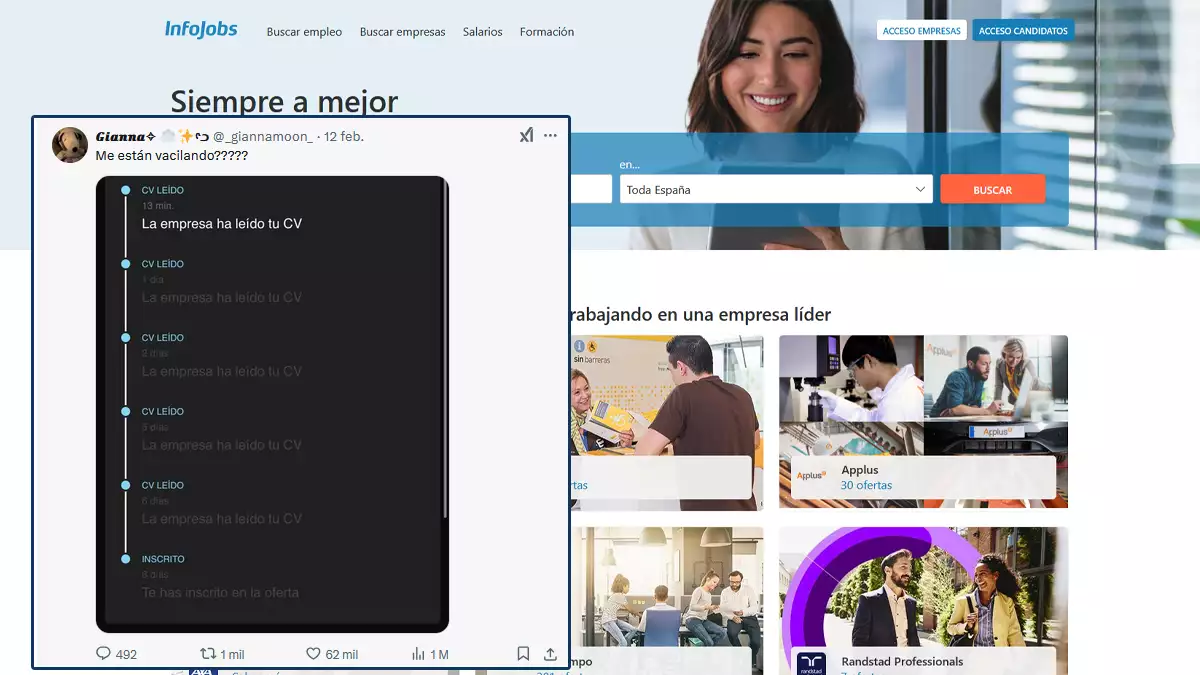This screenshot has width=1200, height=675.
Task: Click the Applus company name
Action: click(860, 470)
